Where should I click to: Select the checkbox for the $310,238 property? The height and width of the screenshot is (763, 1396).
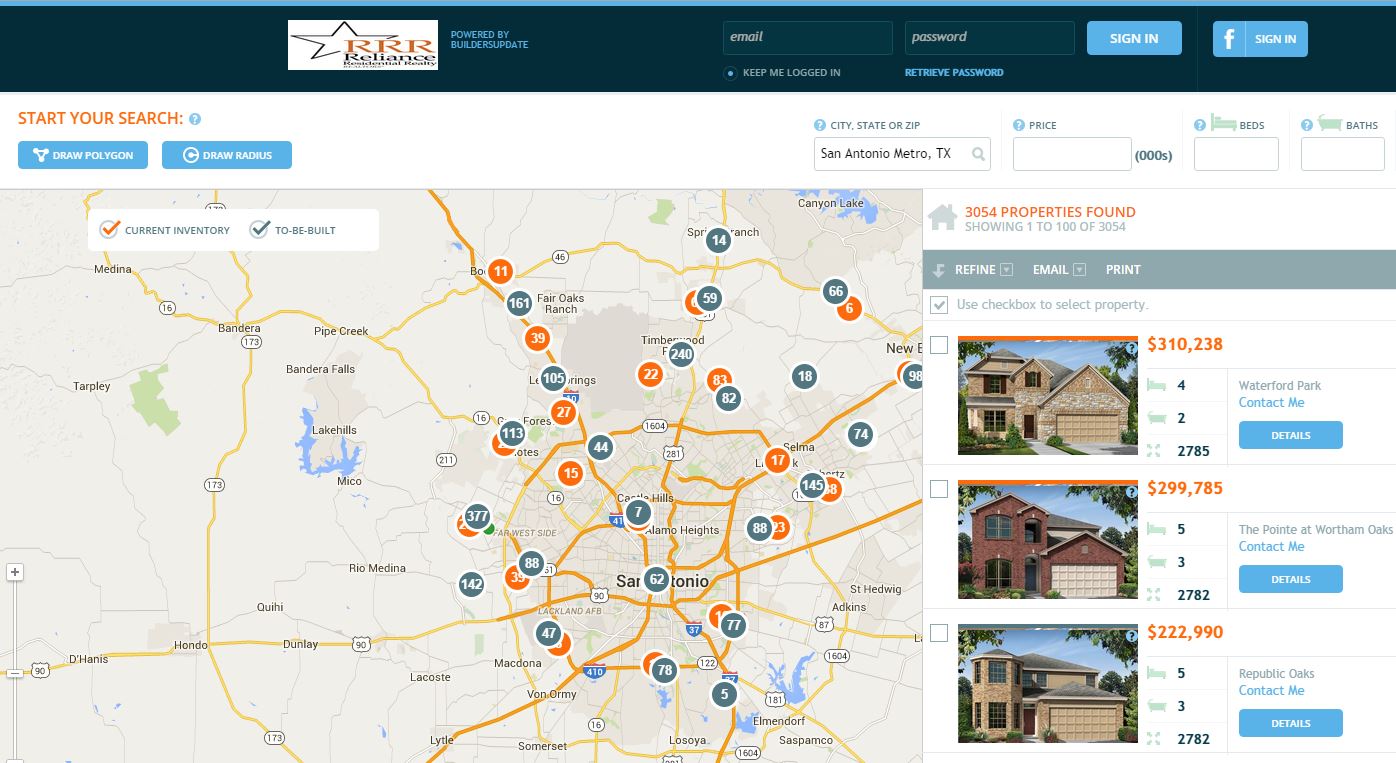939,345
